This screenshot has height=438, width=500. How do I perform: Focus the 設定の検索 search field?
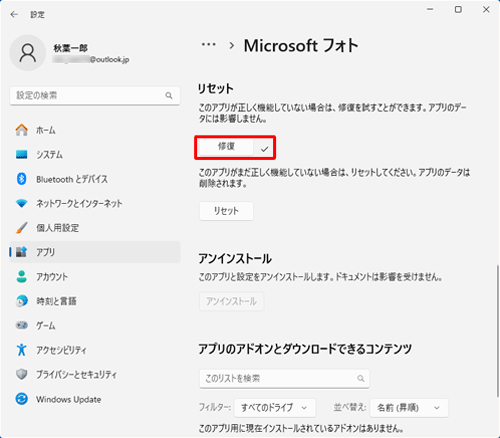tap(95, 96)
